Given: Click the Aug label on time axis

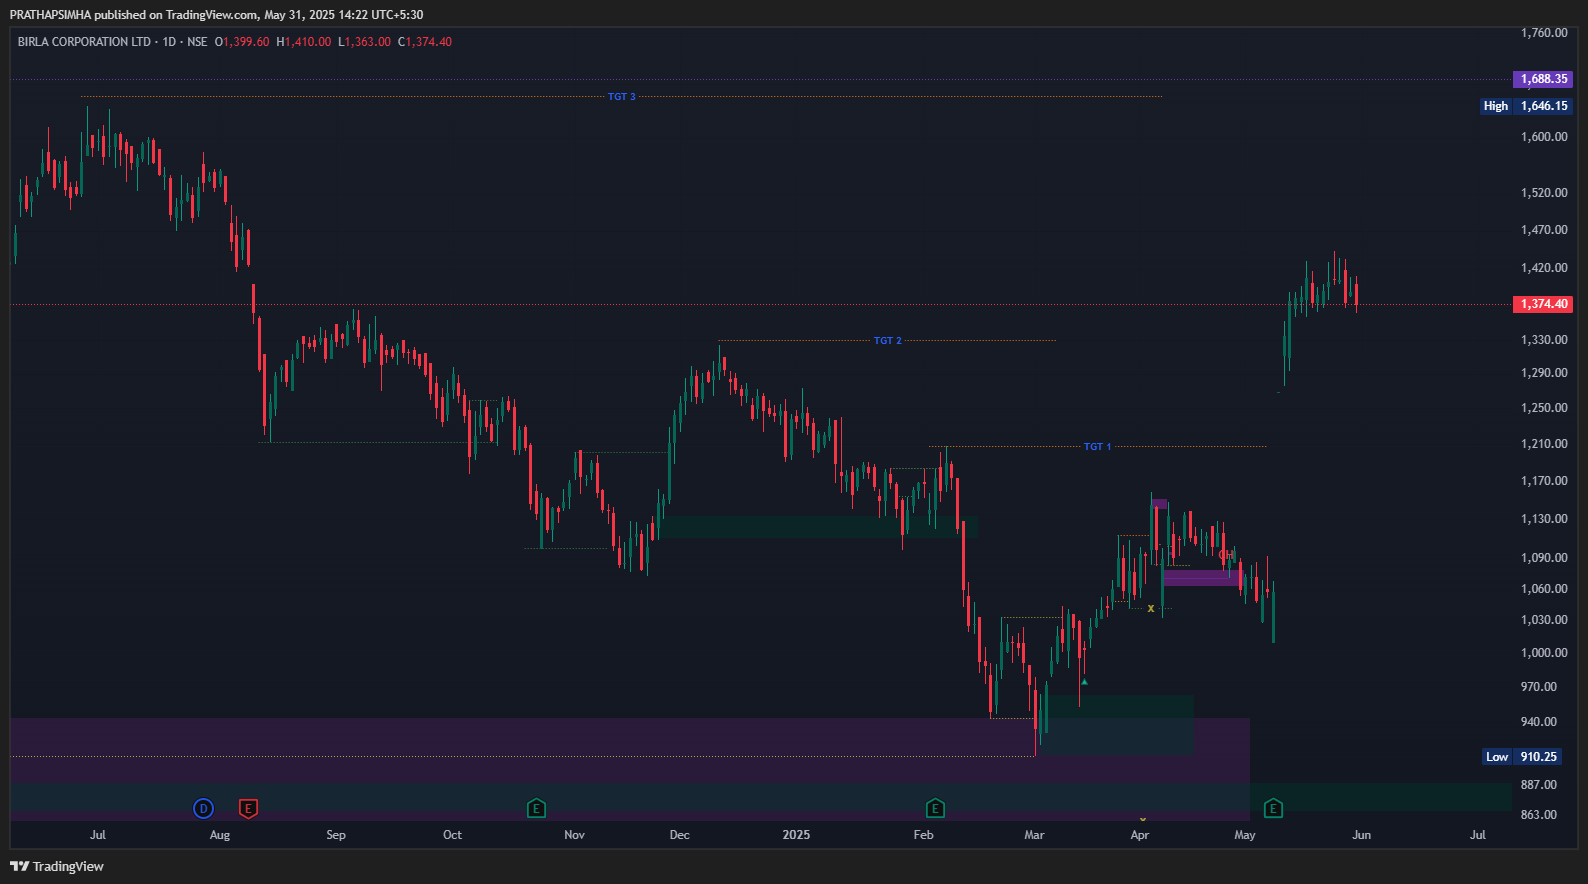Looking at the screenshot, I should [220, 835].
